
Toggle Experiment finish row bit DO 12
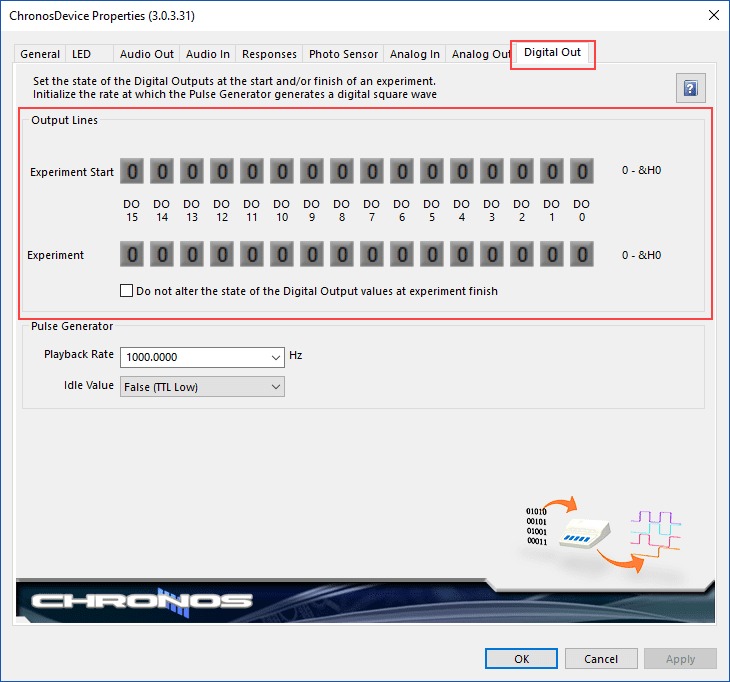click(222, 254)
